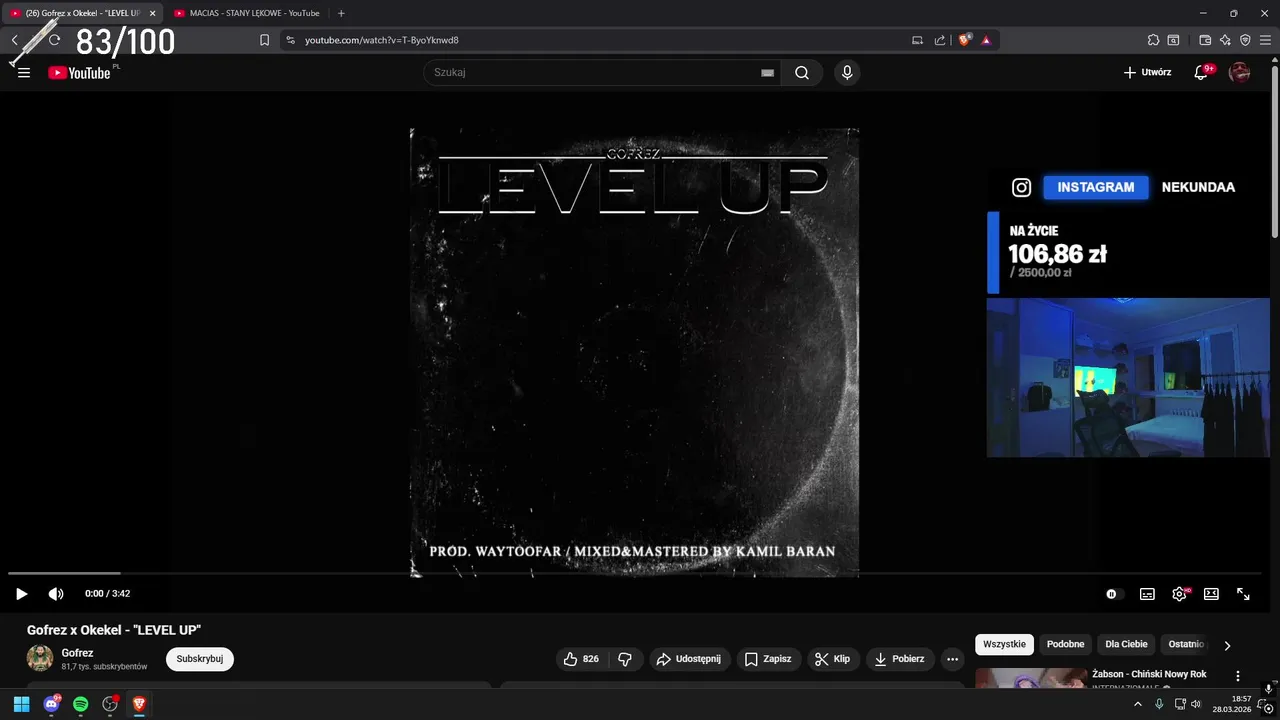
Task: Open a new browser tab
Action: pyautogui.click(x=341, y=13)
